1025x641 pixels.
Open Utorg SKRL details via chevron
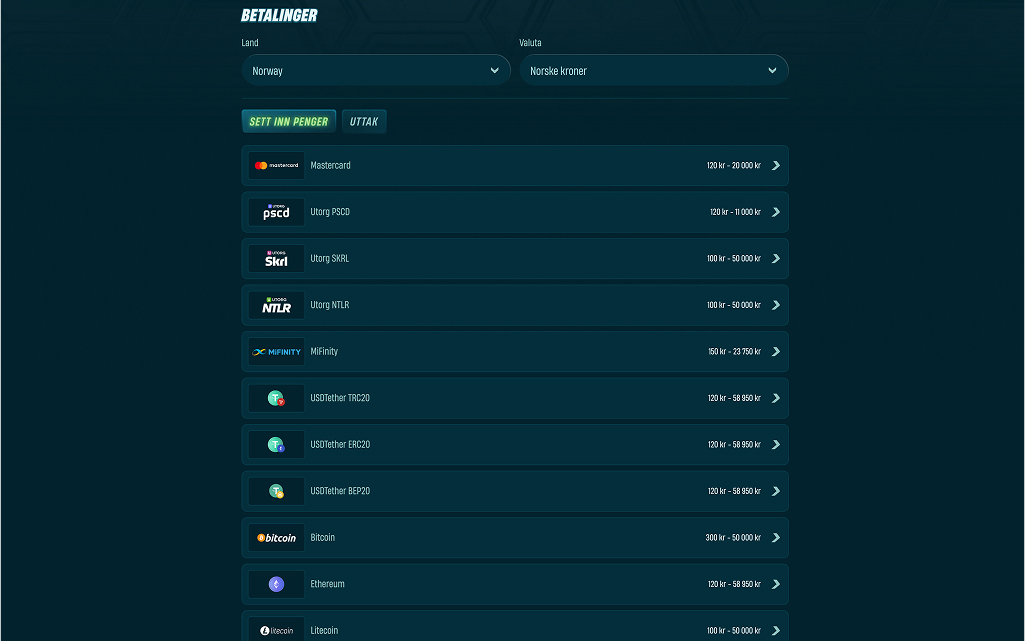[776, 259]
